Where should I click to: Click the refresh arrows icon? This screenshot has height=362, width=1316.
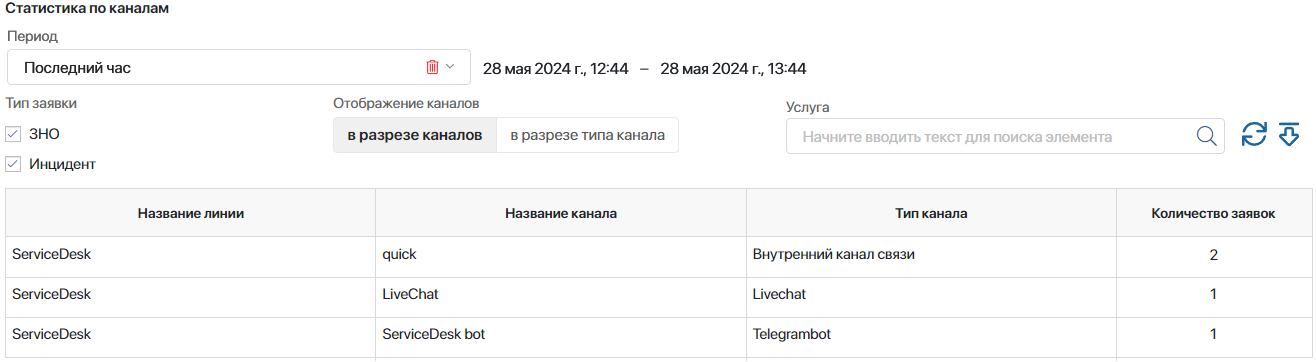tap(1254, 135)
